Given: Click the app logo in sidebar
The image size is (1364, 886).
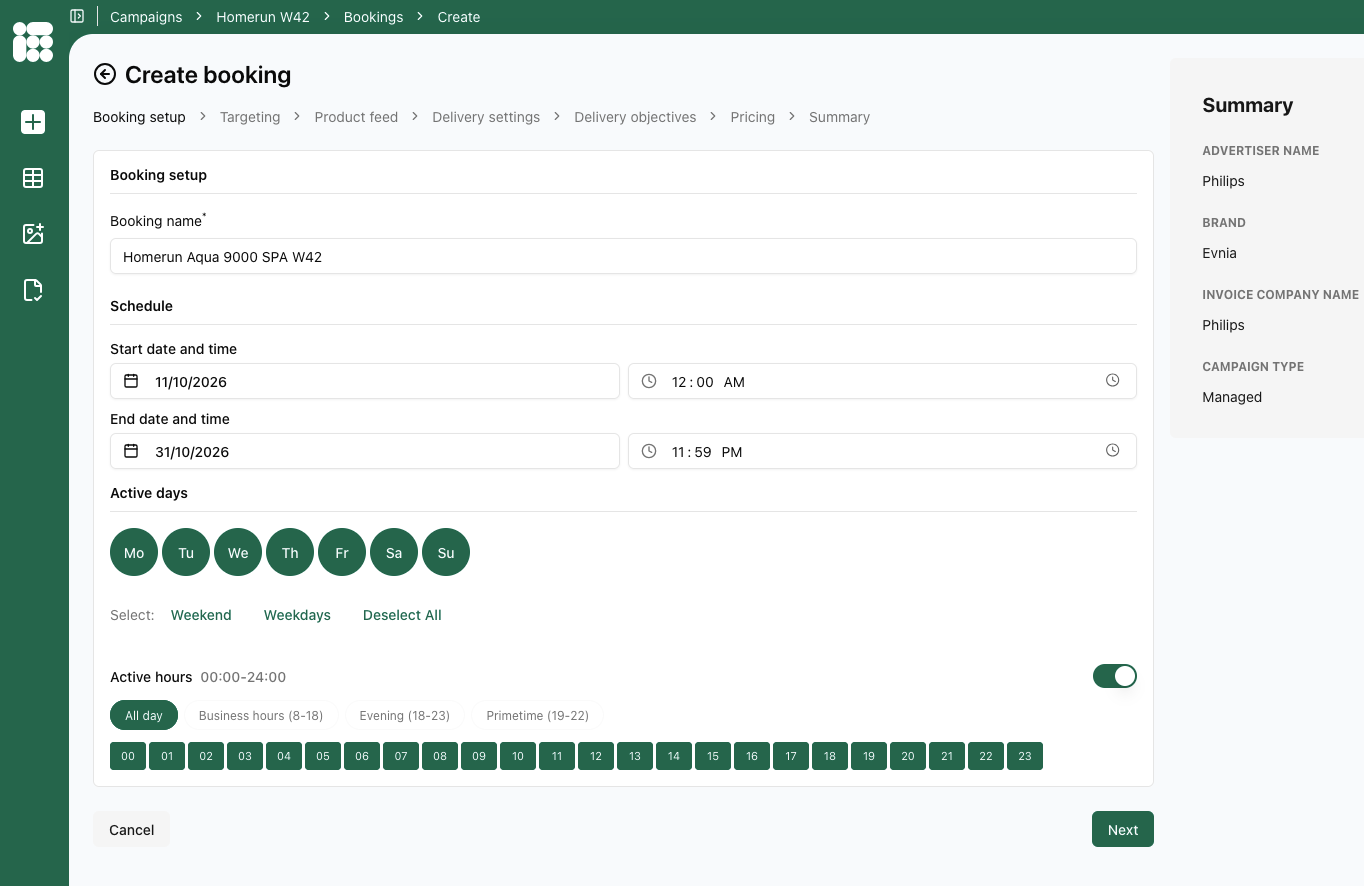Looking at the screenshot, I should coord(33,42).
